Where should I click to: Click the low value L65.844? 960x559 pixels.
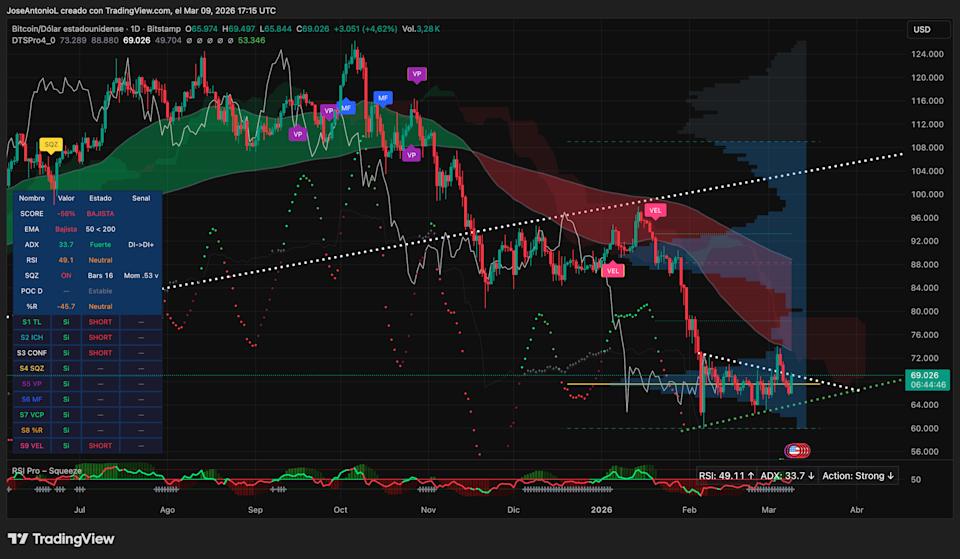click(276, 29)
